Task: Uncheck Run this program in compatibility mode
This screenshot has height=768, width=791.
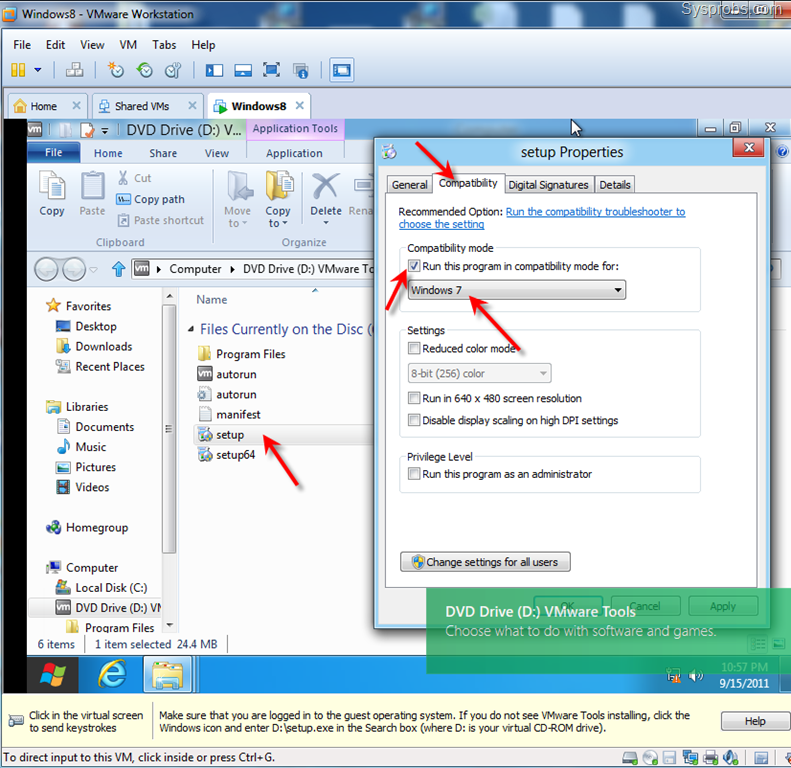Action: pyautogui.click(x=415, y=267)
